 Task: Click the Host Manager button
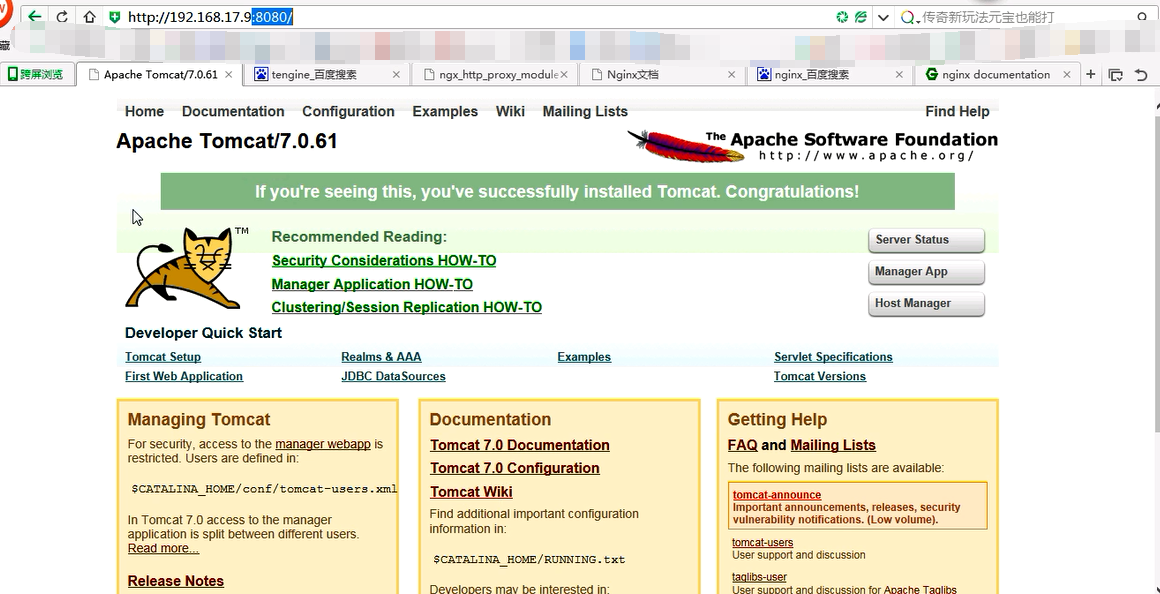tap(926, 303)
